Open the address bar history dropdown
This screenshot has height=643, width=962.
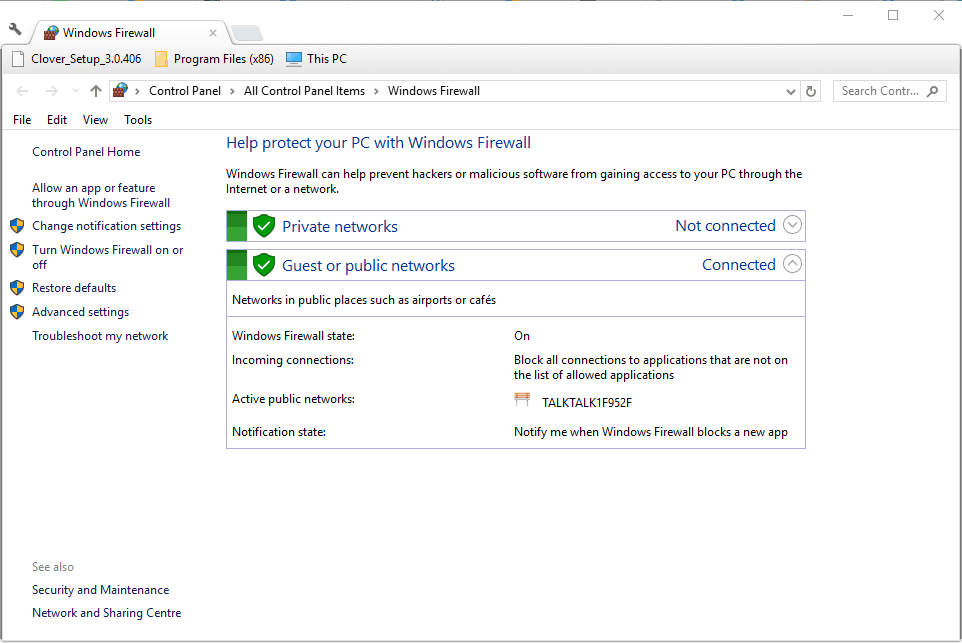click(x=790, y=91)
